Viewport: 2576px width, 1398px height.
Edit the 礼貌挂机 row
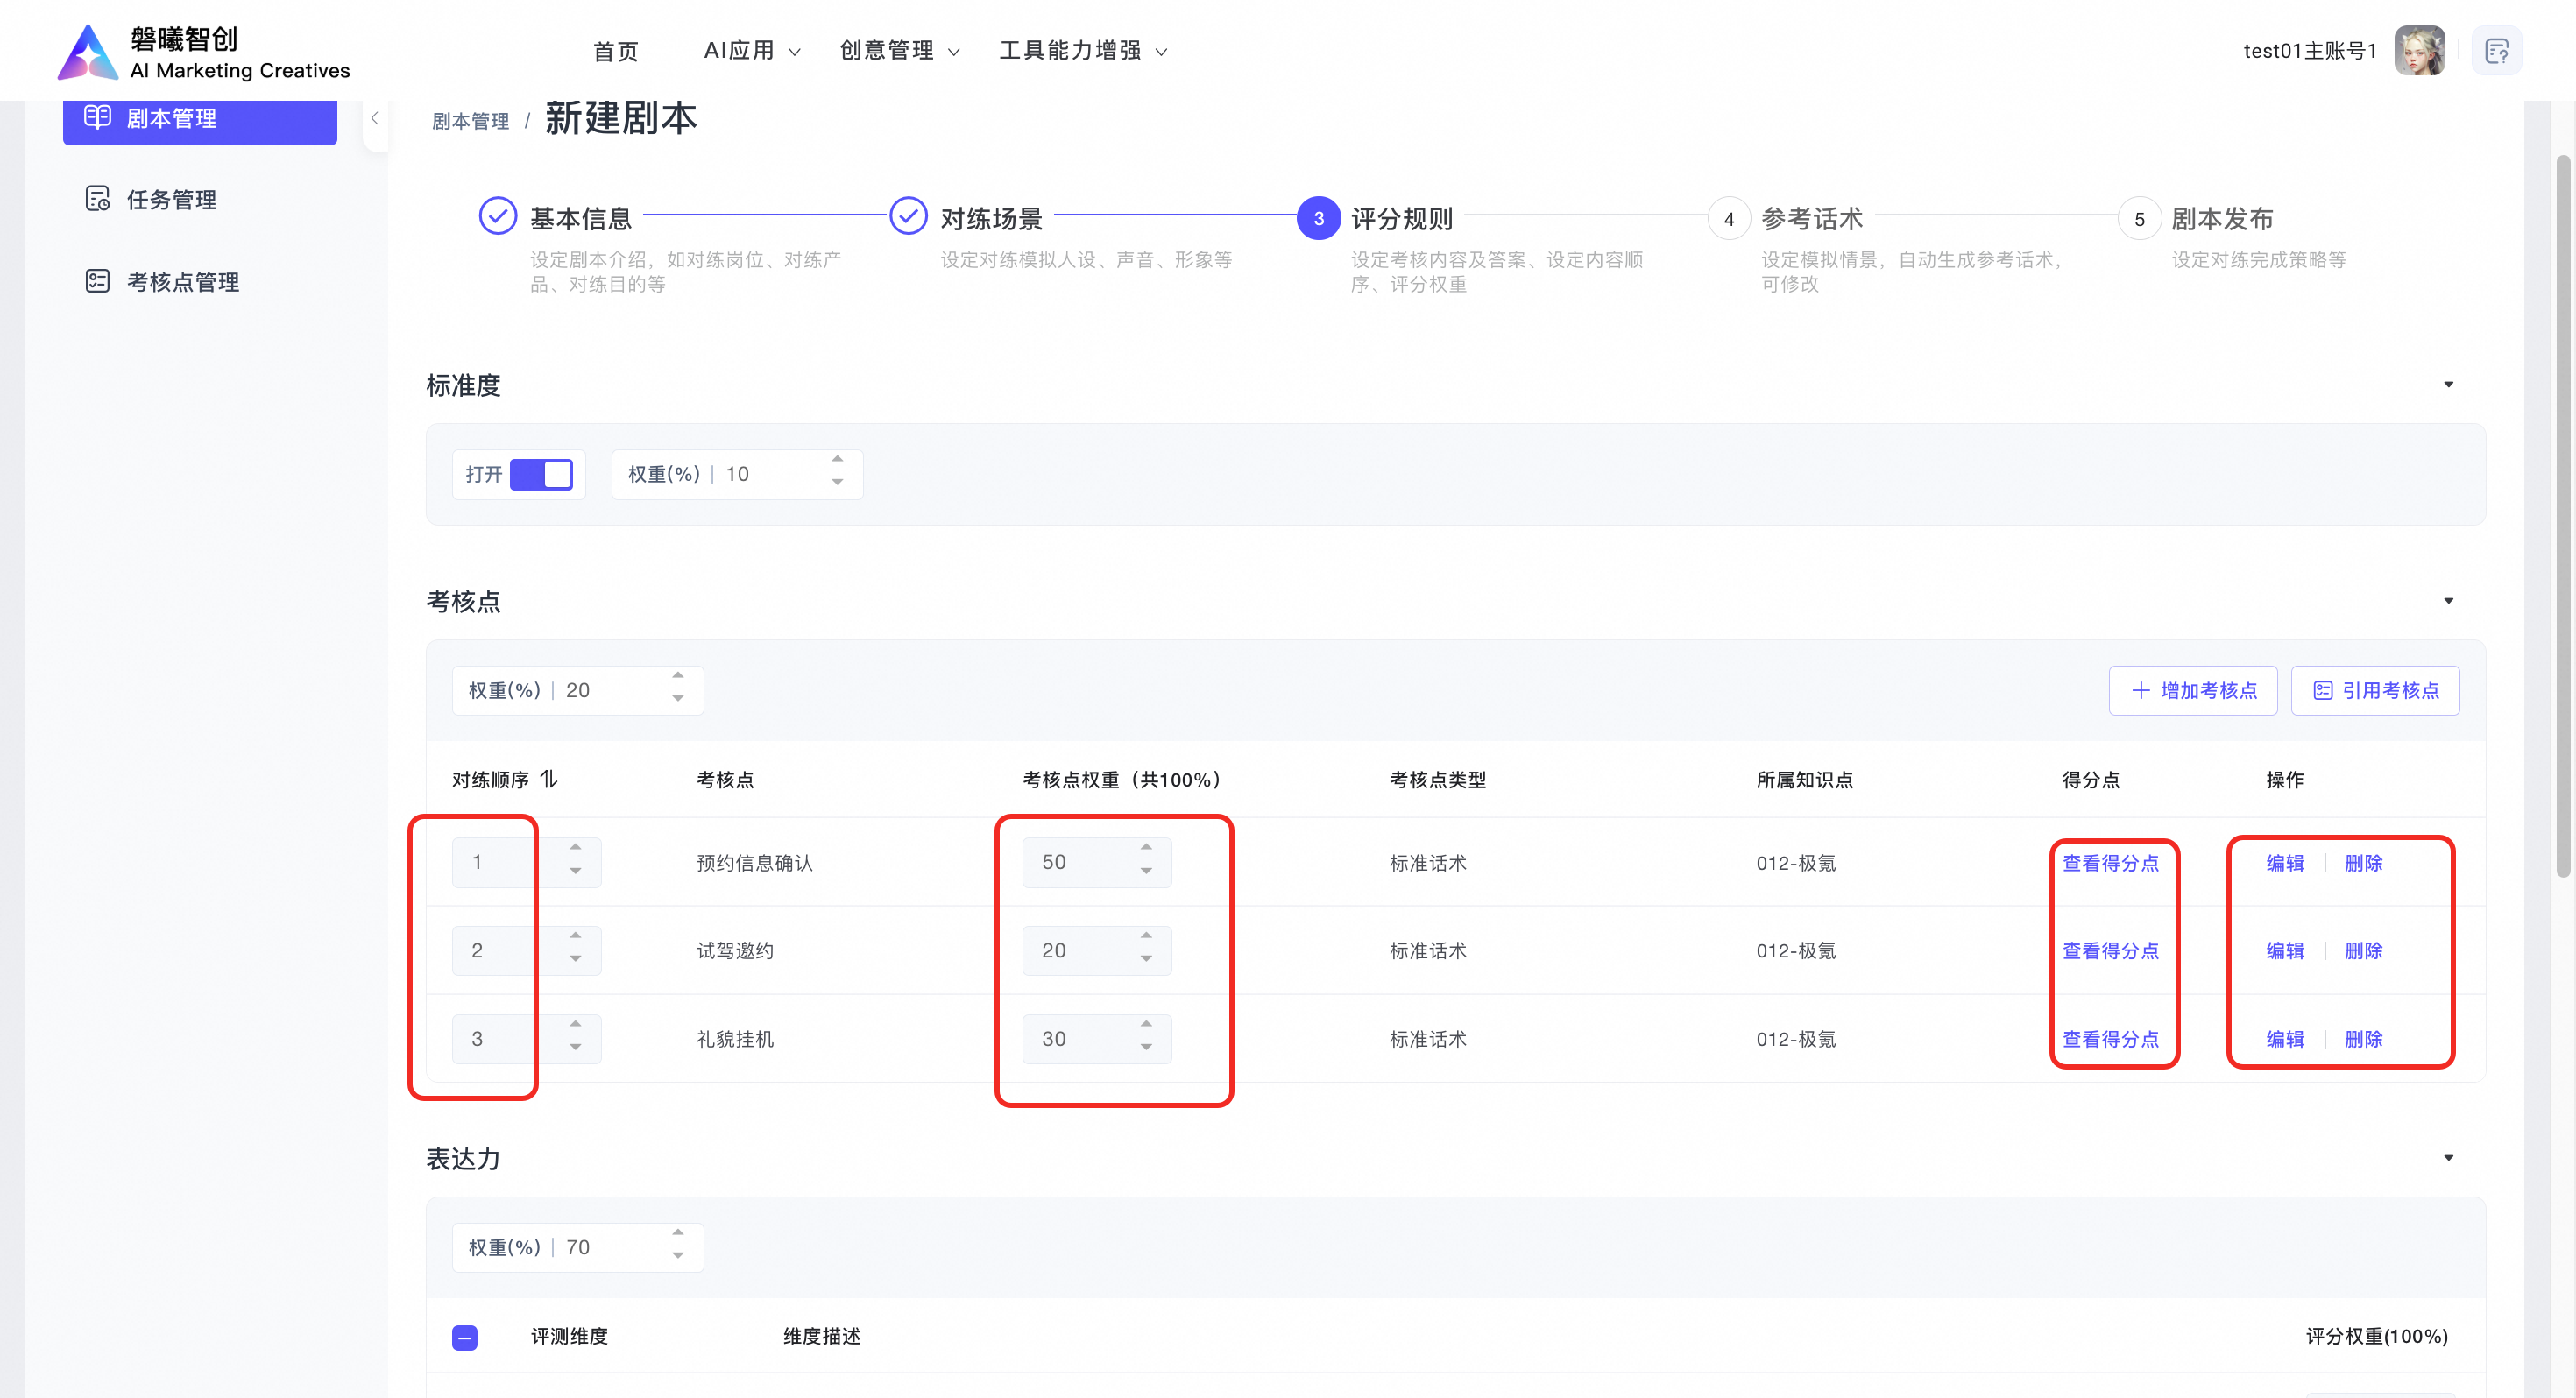click(x=2285, y=1039)
